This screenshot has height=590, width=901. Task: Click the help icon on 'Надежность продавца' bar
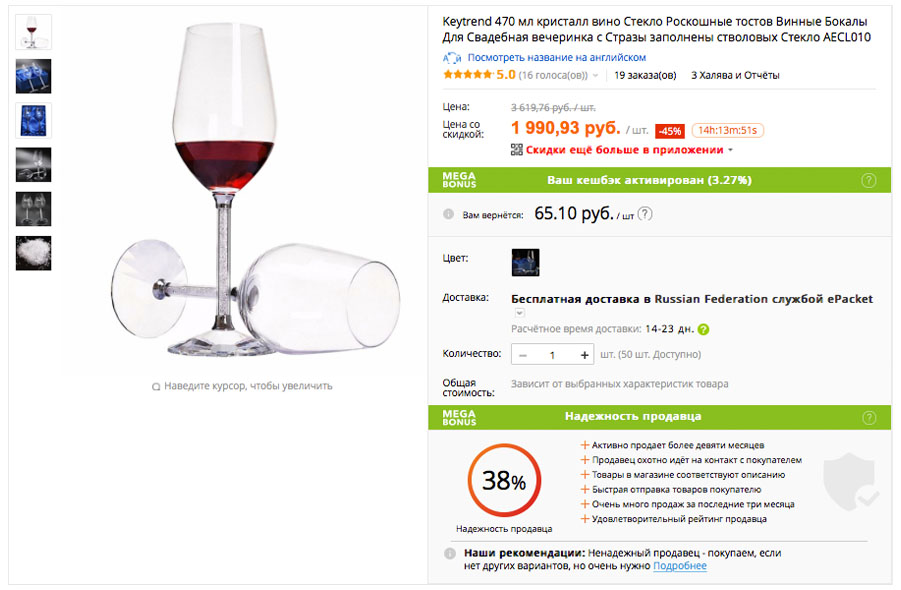click(x=869, y=417)
